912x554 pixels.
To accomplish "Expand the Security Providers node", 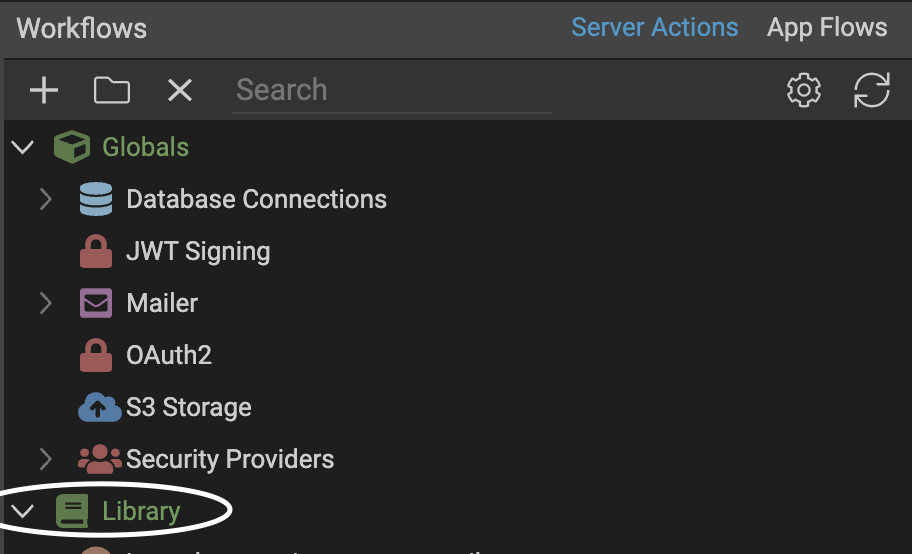I will pyautogui.click(x=46, y=459).
